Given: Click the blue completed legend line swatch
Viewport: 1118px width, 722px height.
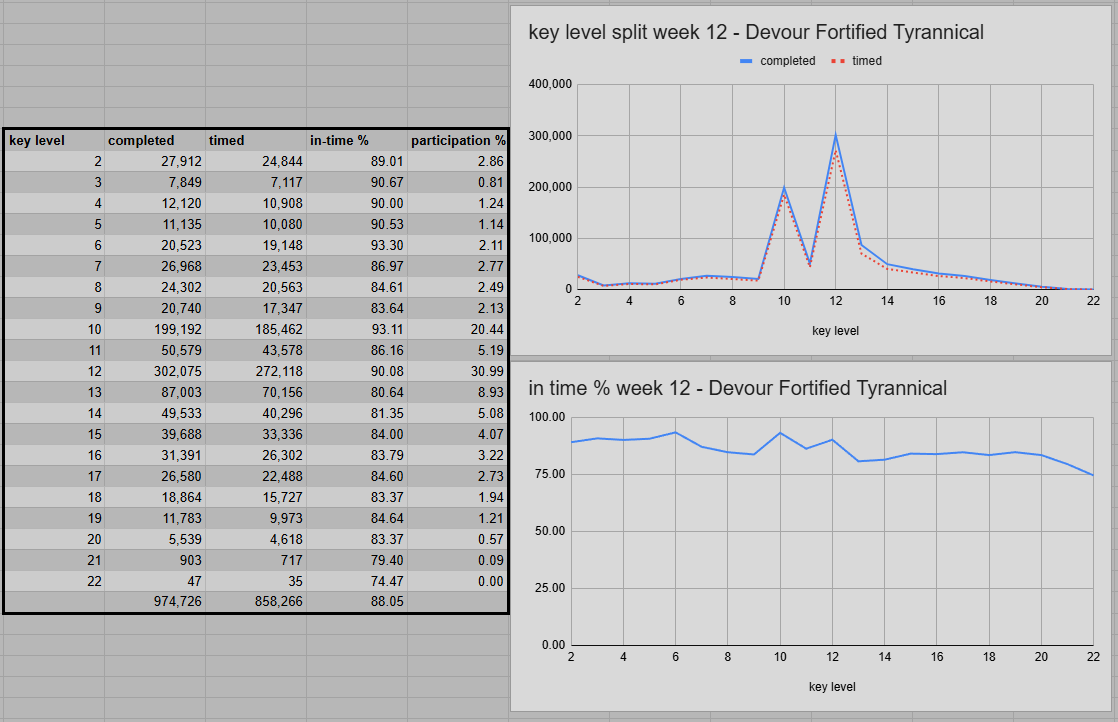Looking at the screenshot, I should [x=746, y=61].
